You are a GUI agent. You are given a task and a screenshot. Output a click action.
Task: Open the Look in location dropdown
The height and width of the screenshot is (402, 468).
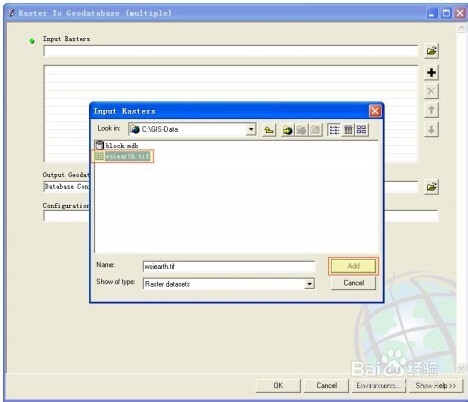click(x=251, y=129)
